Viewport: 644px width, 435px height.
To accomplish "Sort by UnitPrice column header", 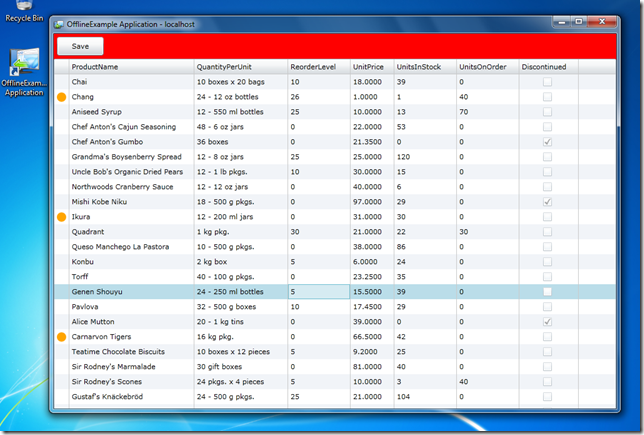I will 369,67.
